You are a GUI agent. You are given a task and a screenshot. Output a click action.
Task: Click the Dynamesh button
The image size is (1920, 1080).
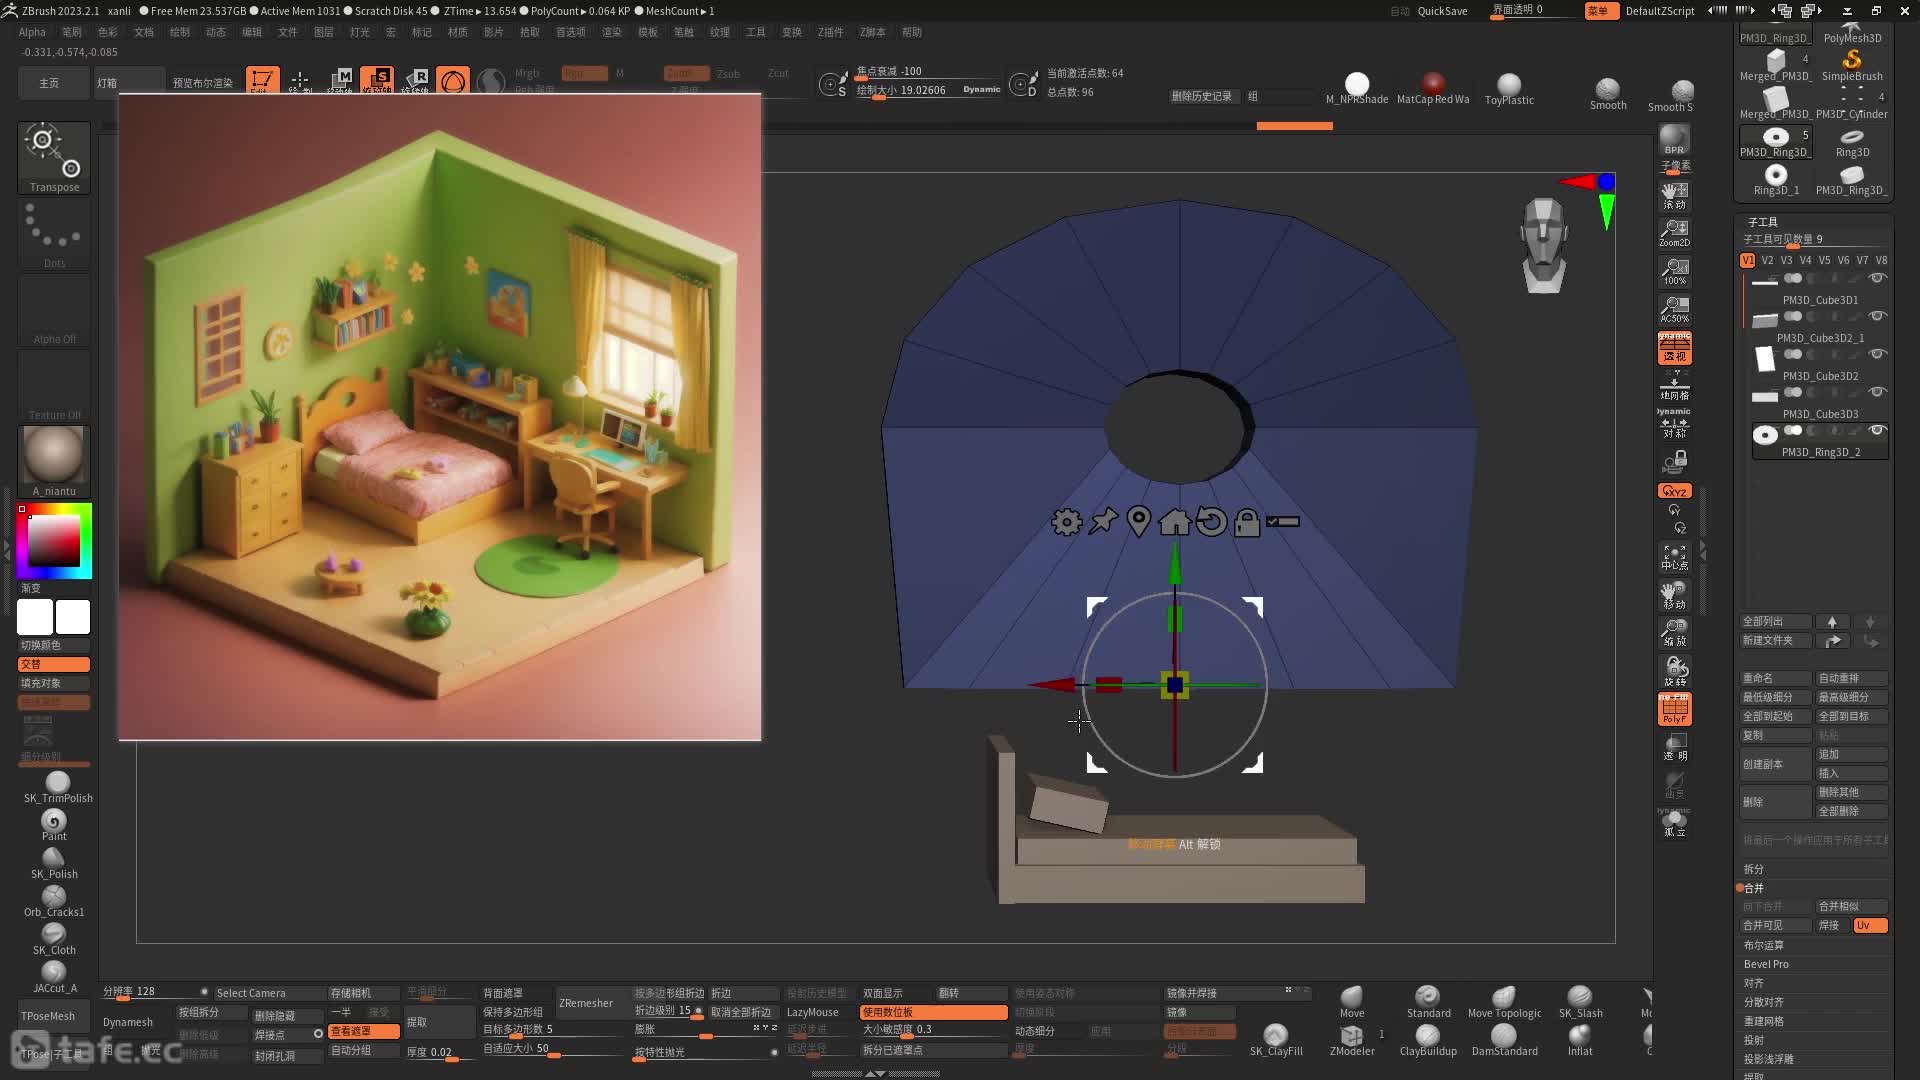click(x=128, y=1022)
